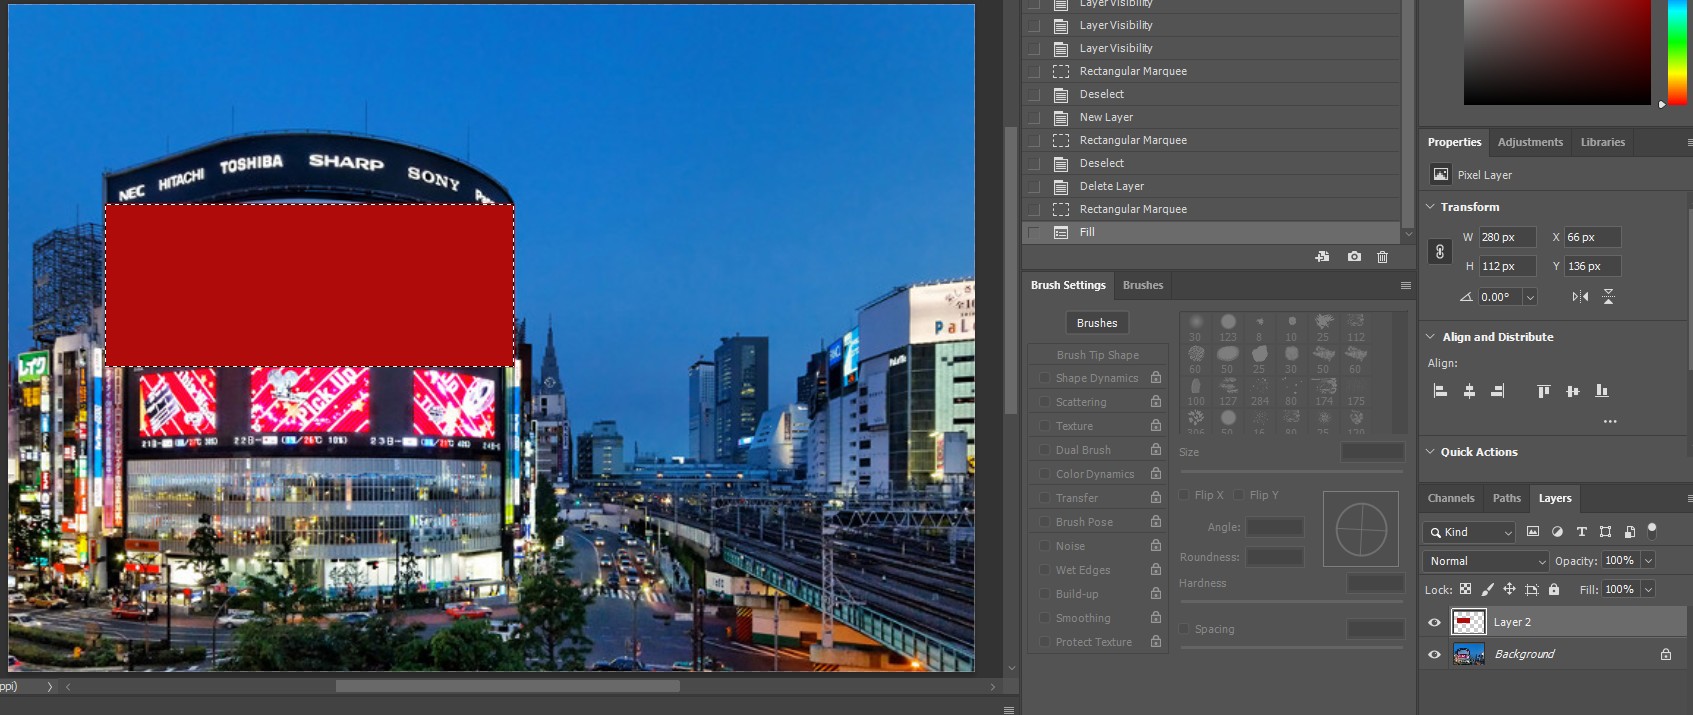Align right edges in Properties panel

coord(1497,391)
